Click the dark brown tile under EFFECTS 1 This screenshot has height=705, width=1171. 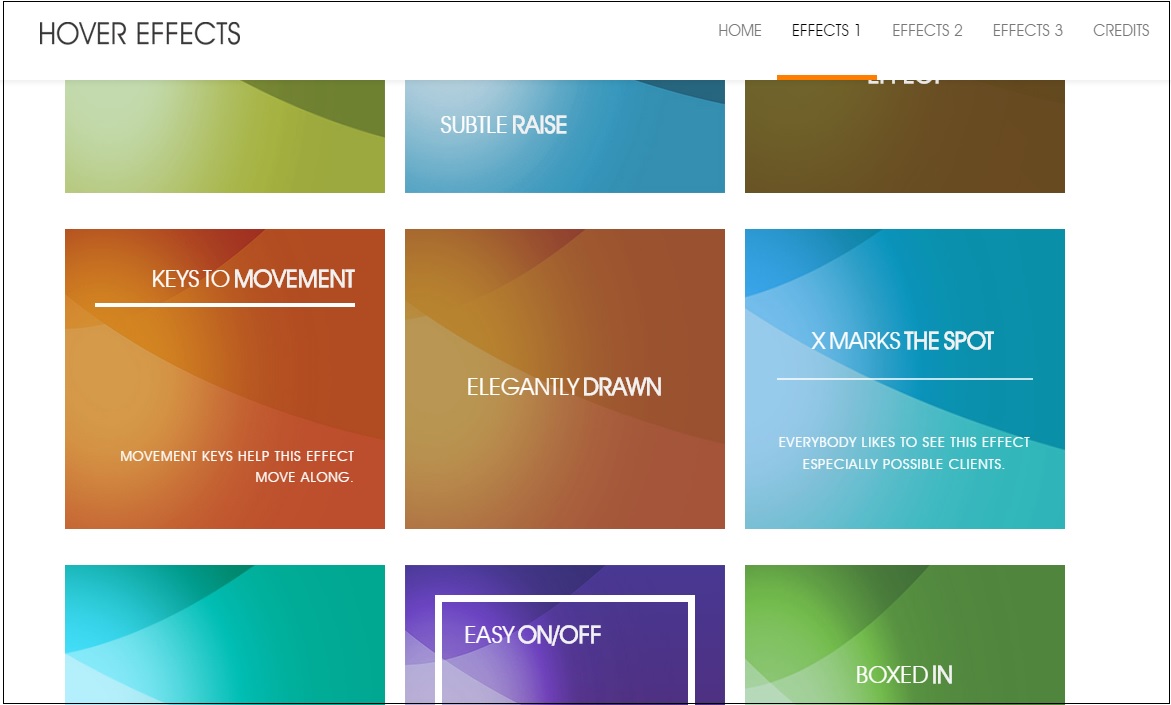click(x=904, y=136)
